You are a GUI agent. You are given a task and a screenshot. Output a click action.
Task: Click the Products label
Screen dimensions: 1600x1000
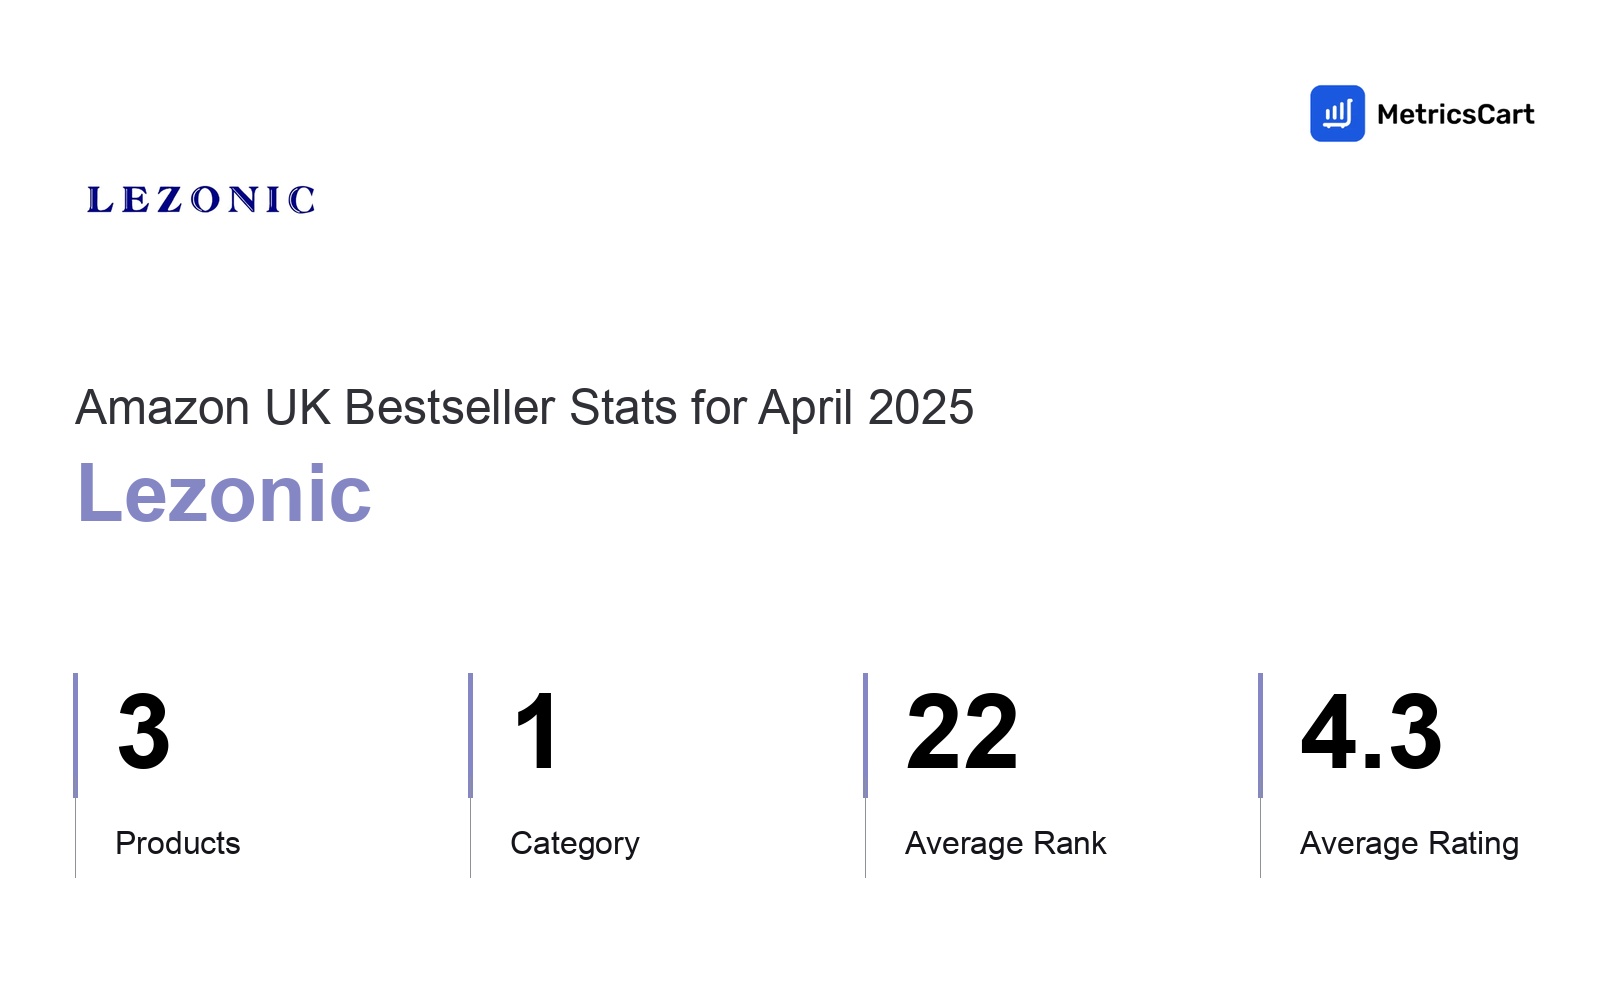click(x=178, y=843)
